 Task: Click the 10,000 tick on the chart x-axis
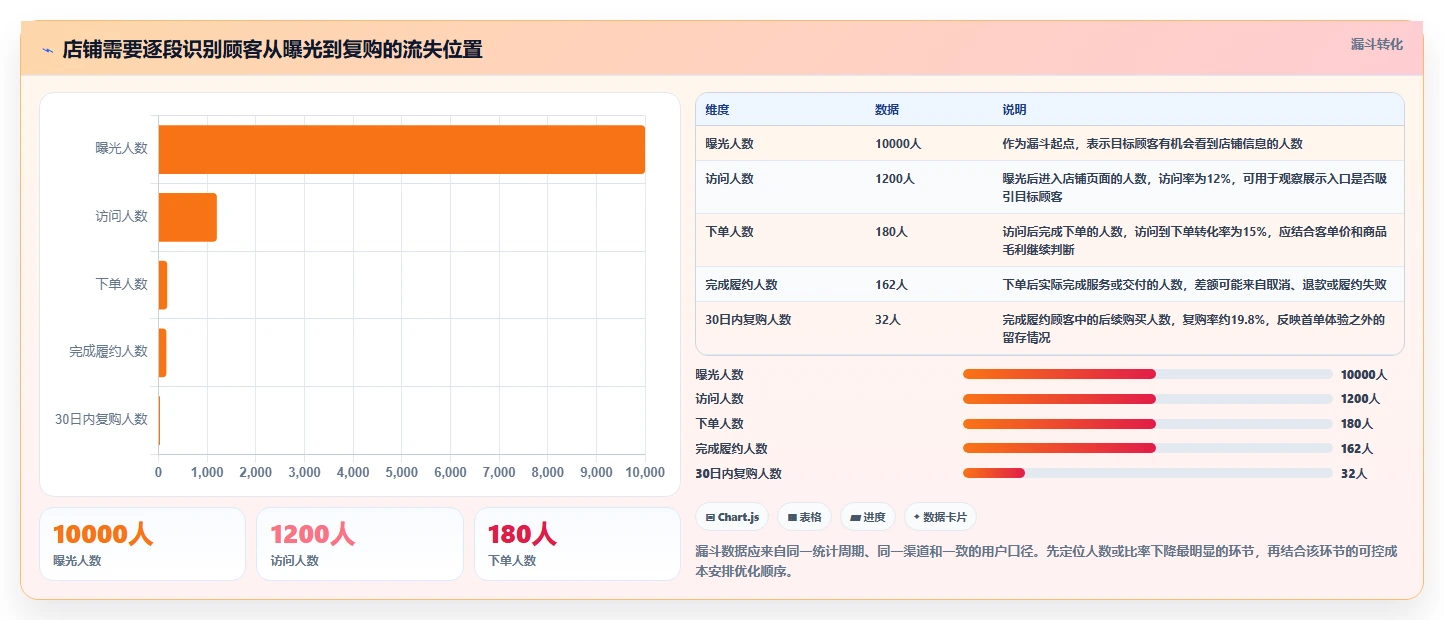coord(645,472)
